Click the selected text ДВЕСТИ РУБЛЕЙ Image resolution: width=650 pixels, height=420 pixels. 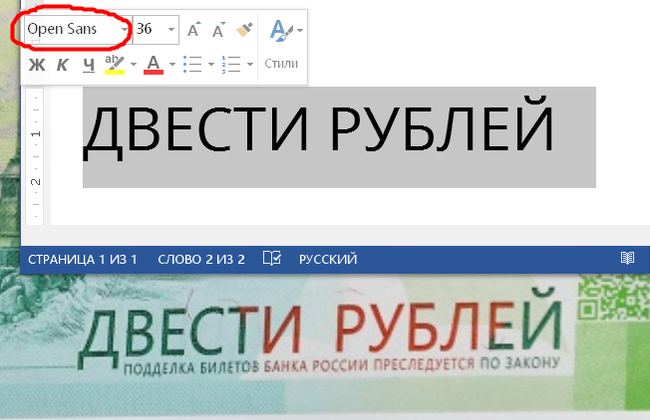pos(318,129)
